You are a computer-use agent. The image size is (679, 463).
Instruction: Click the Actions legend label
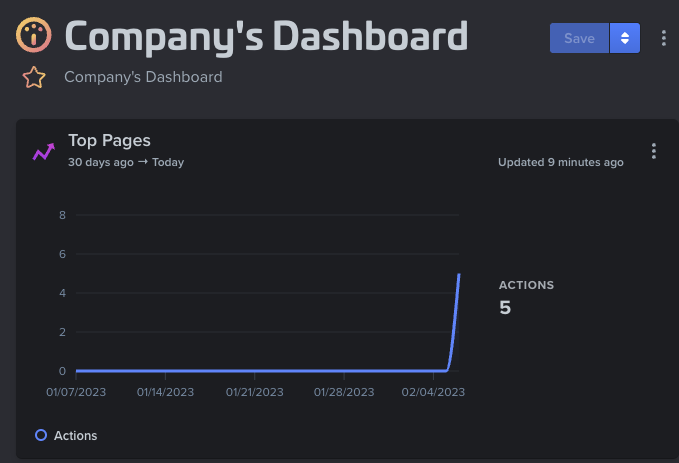pyautogui.click(x=75, y=436)
